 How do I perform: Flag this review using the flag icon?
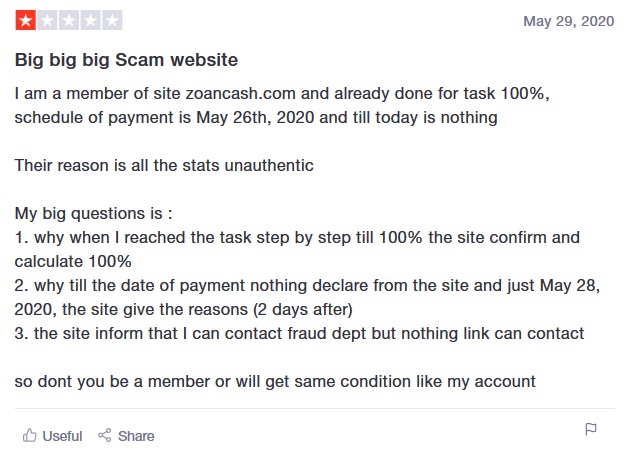[x=591, y=429]
